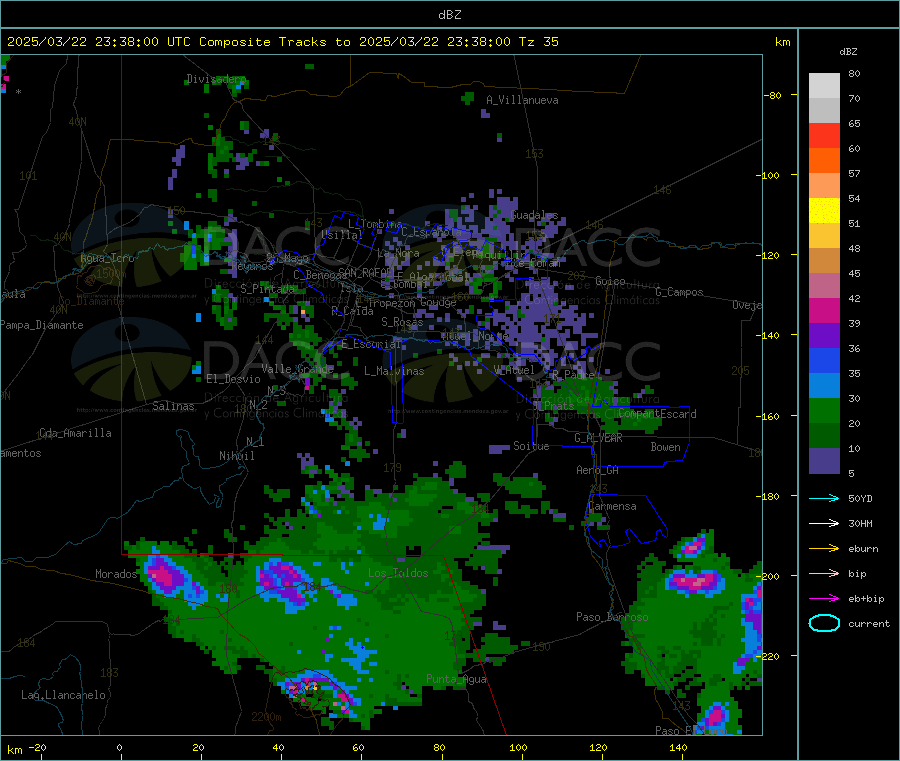Click the A_Villanueva label on the map

(x=522, y=100)
